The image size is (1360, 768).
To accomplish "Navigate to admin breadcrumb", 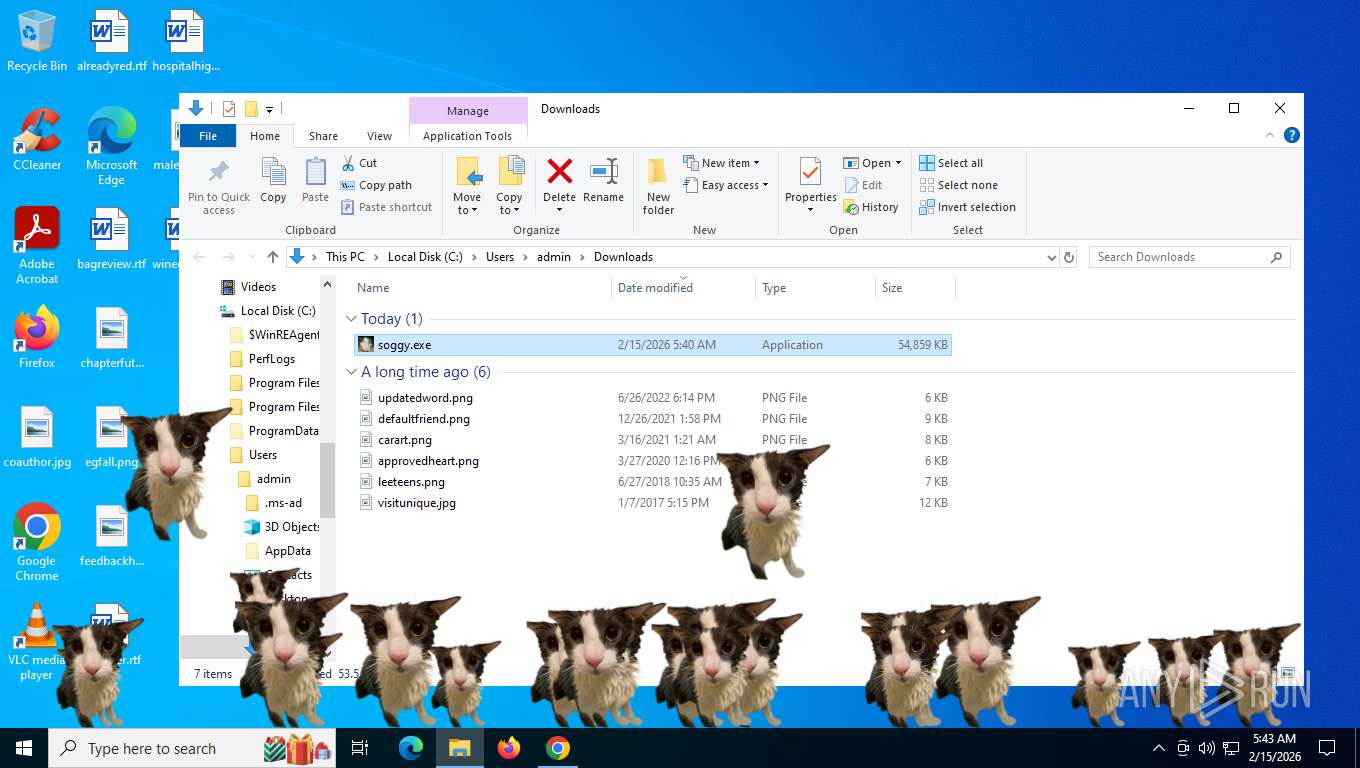I will (554, 257).
